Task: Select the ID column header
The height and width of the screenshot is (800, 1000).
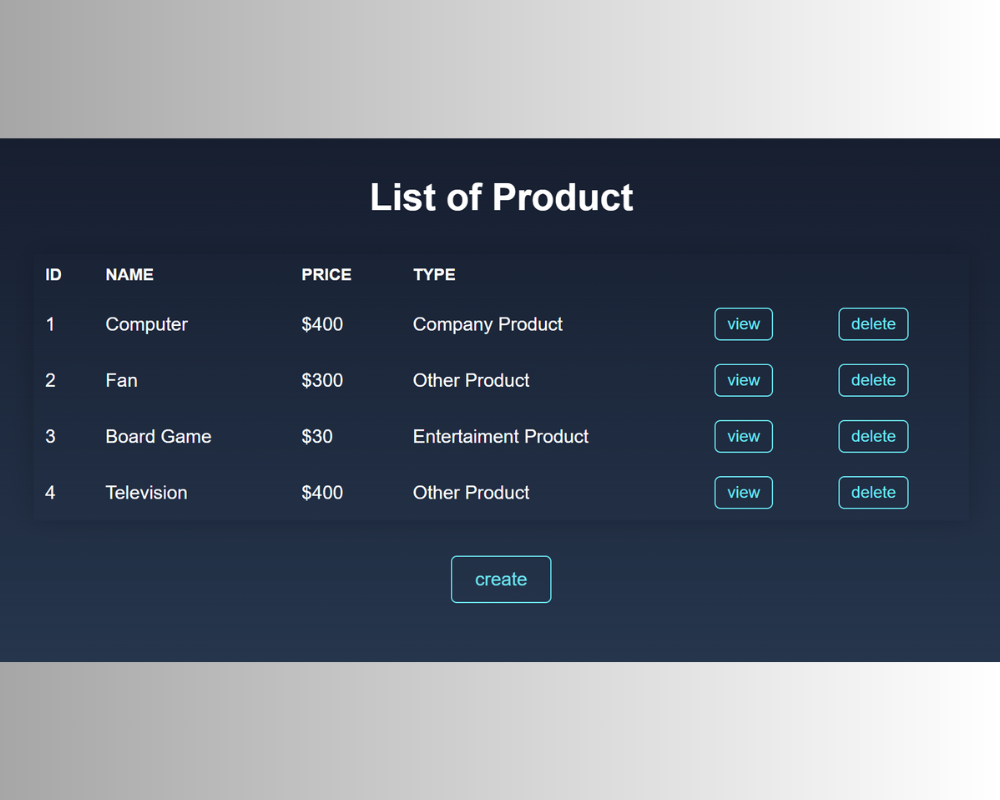Action: pos(54,275)
